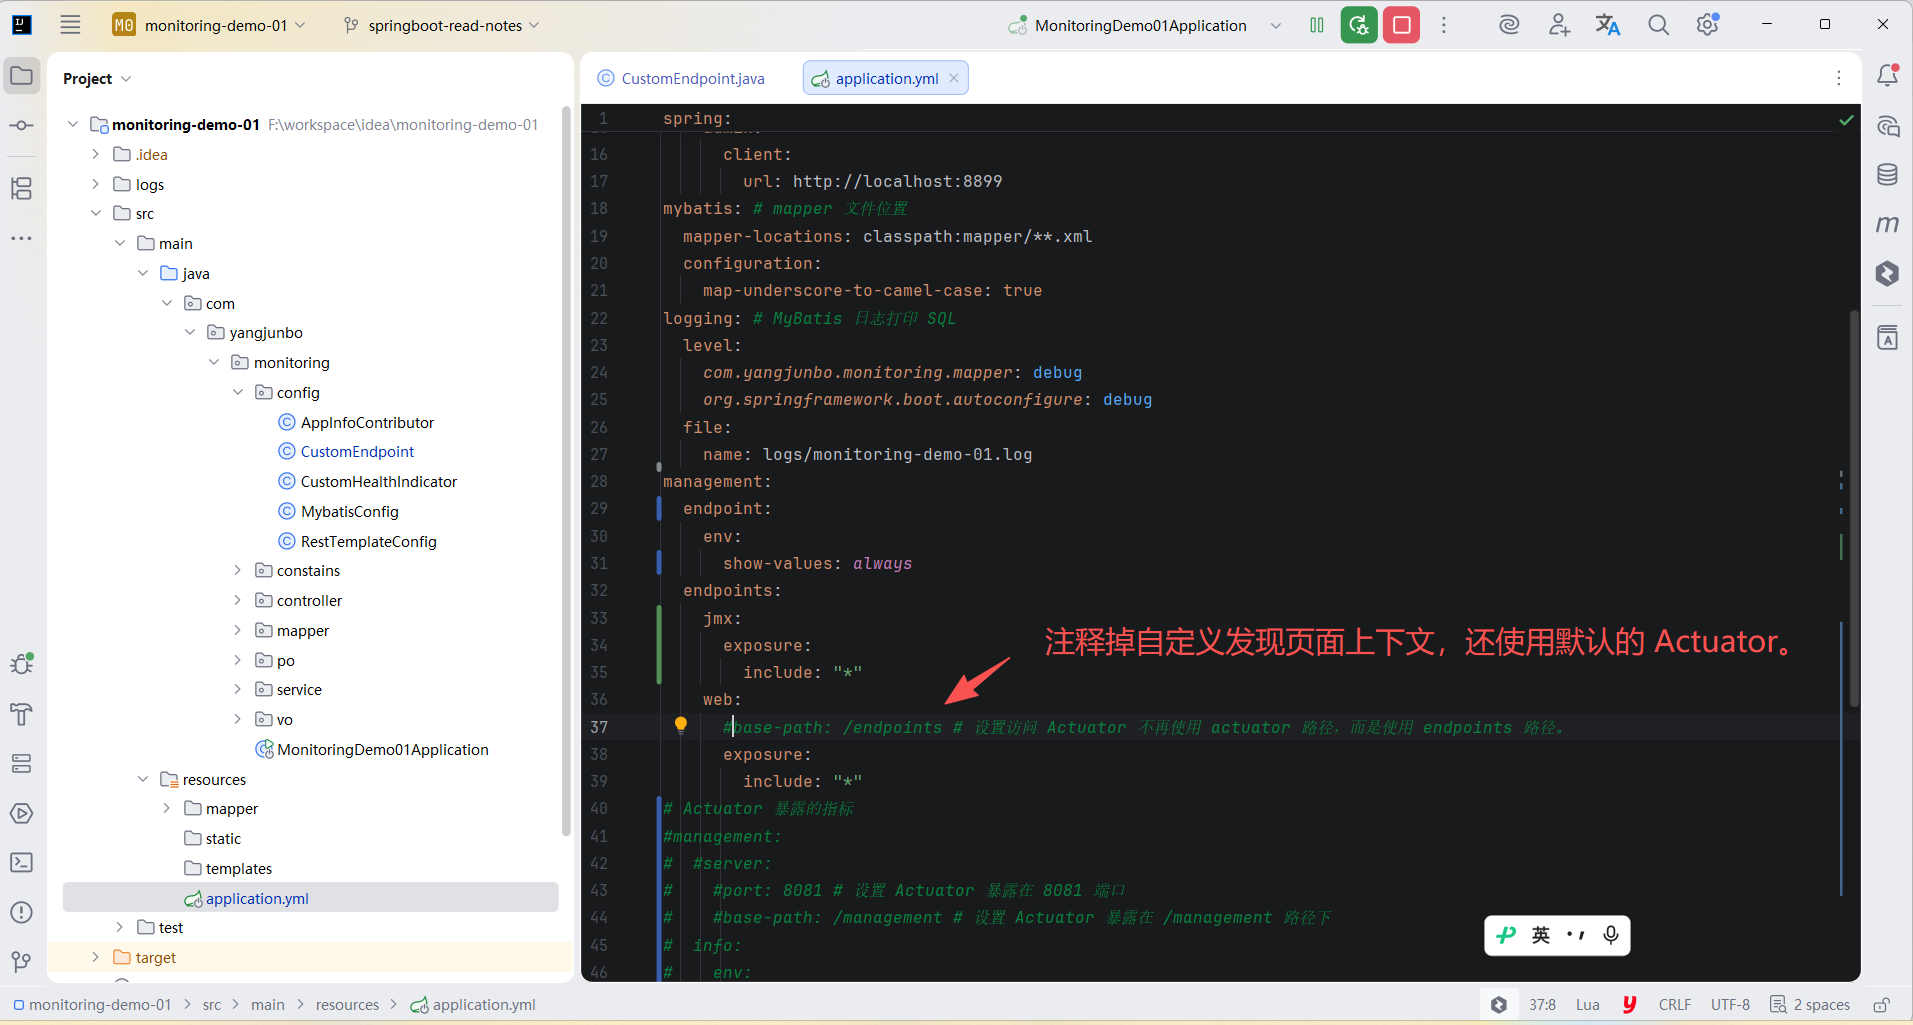Open IDE settings gear
Viewport: 1913px width, 1025px height.
(x=1708, y=25)
